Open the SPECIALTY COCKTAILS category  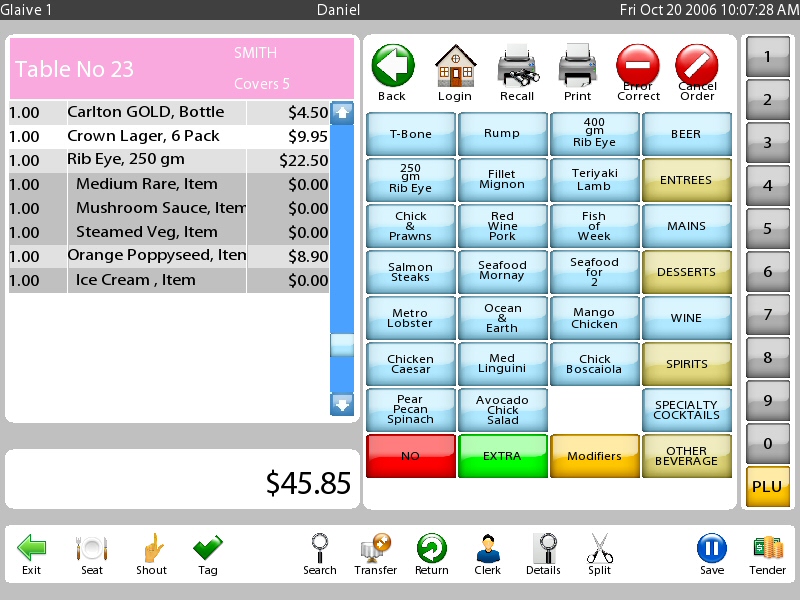coord(686,410)
